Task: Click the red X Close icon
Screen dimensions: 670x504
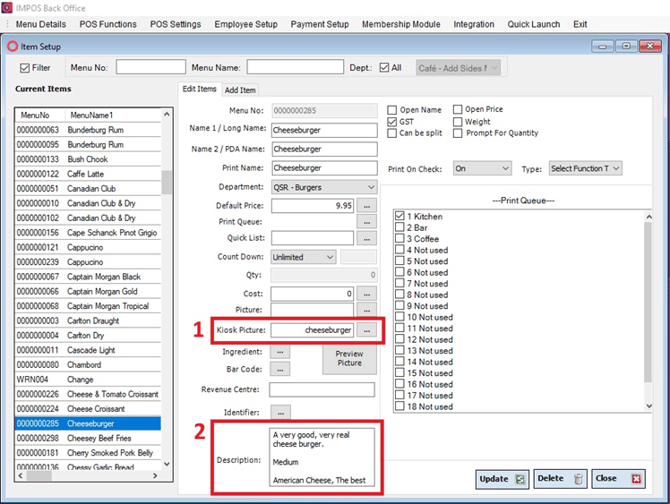Action: pyautogui.click(x=636, y=479)
